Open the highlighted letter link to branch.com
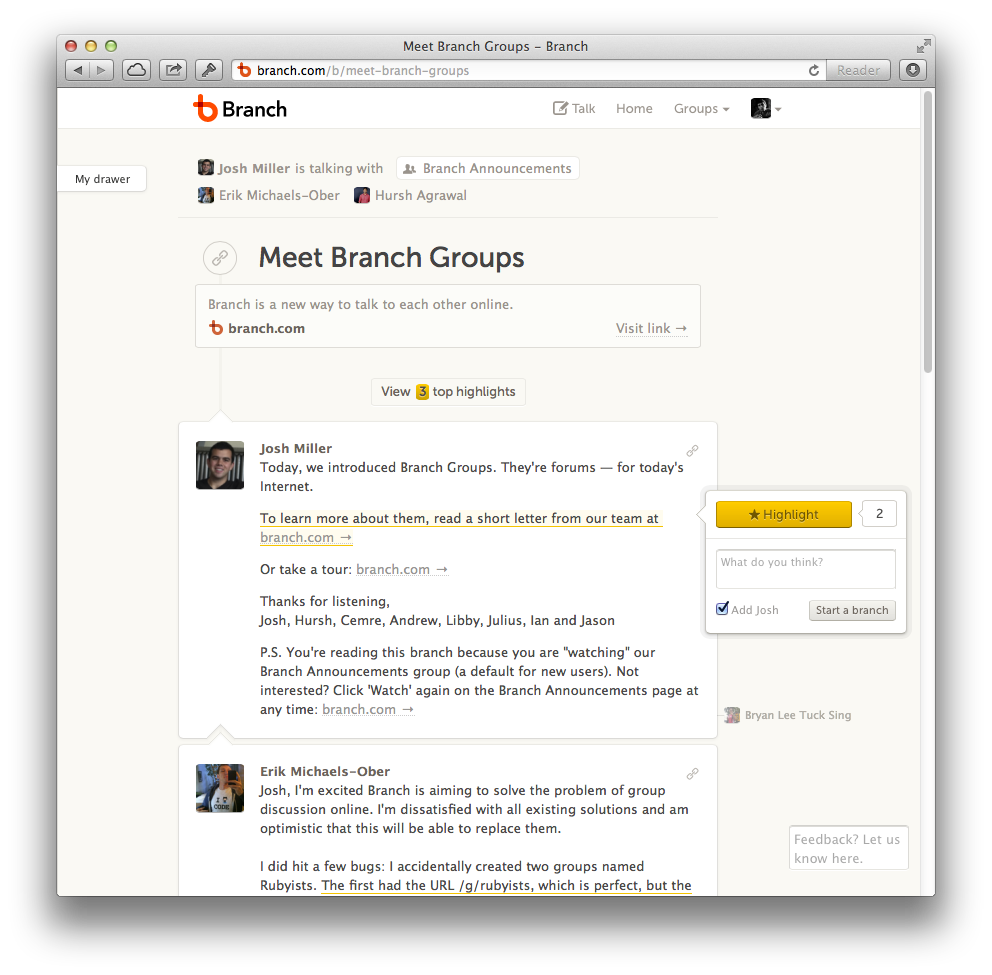This screenshot has width=992, height=975. (306, 537)
